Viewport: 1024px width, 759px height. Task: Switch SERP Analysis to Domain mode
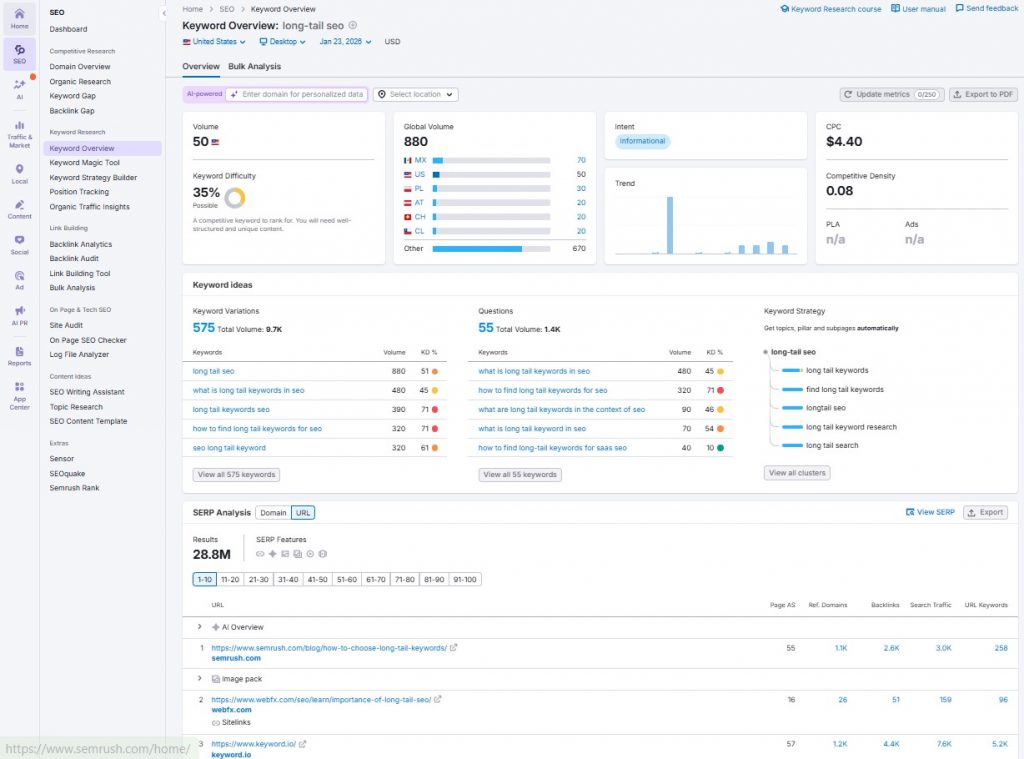[273, 512]
